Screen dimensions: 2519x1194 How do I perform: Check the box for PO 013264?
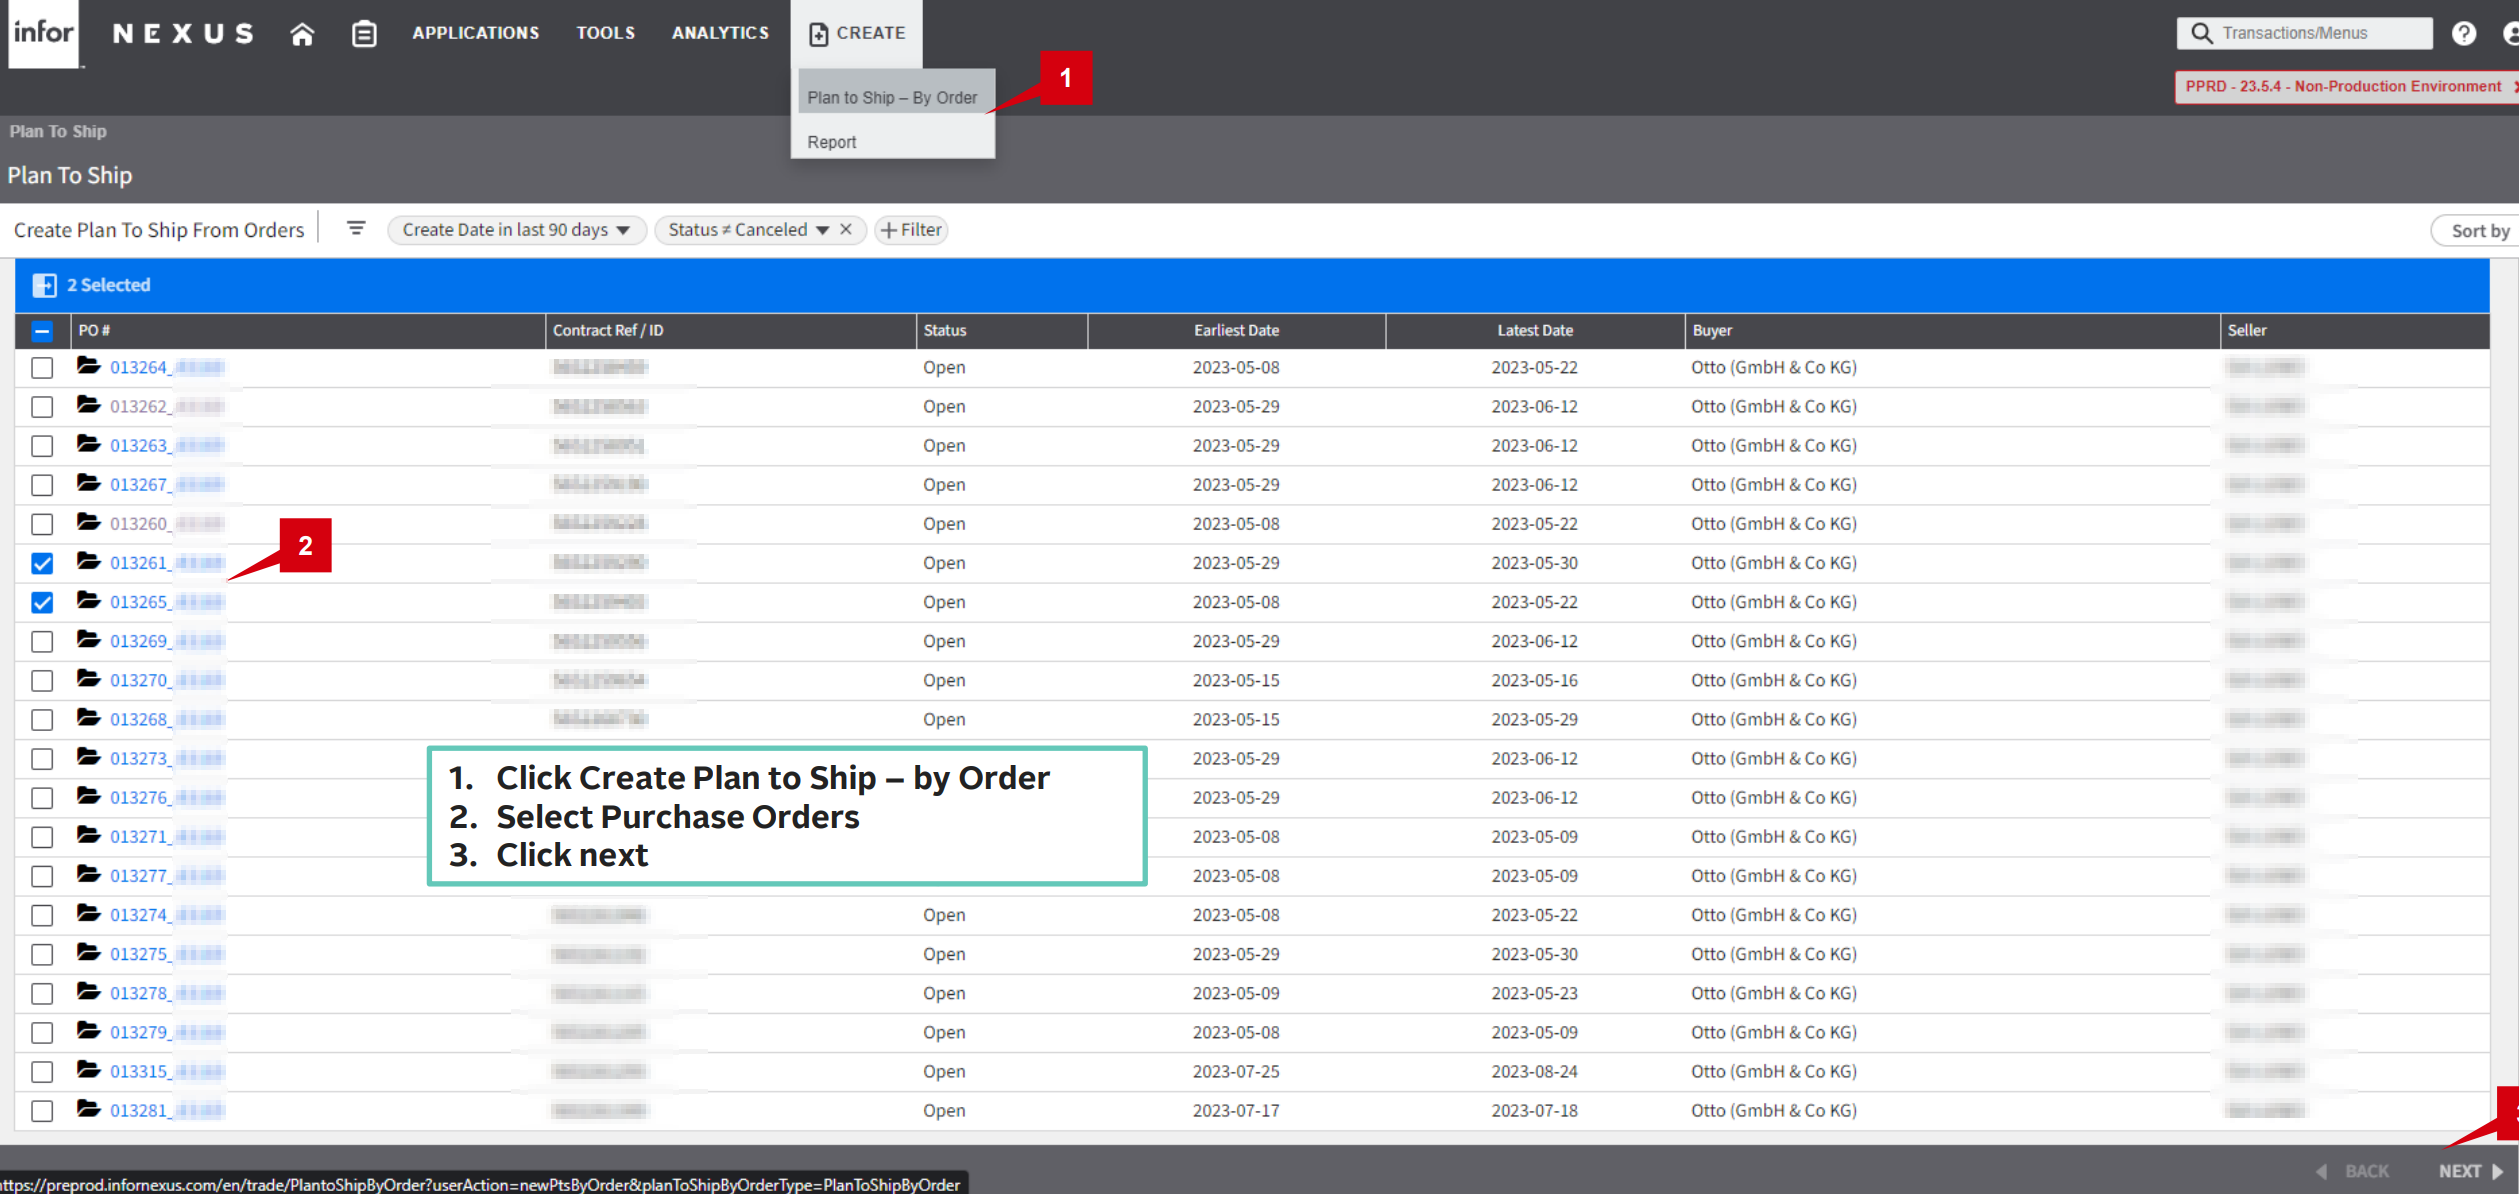42,368
